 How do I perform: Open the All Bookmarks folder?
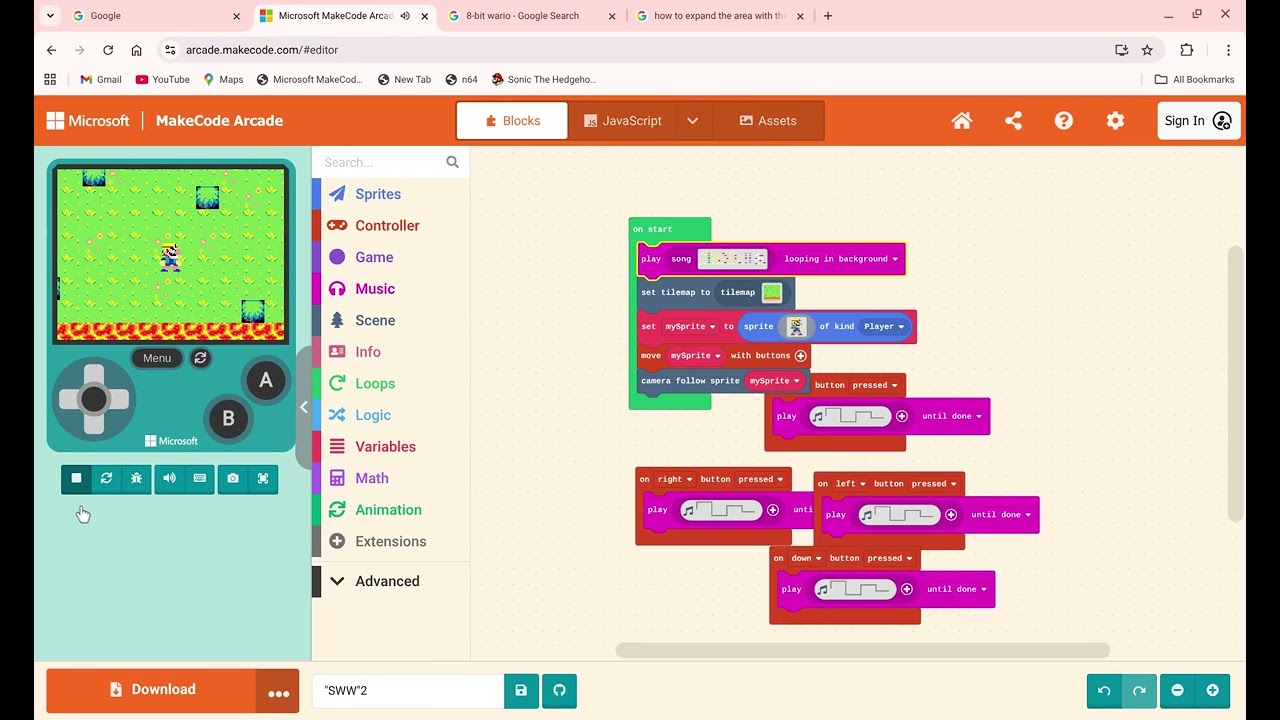point(1194,80)
